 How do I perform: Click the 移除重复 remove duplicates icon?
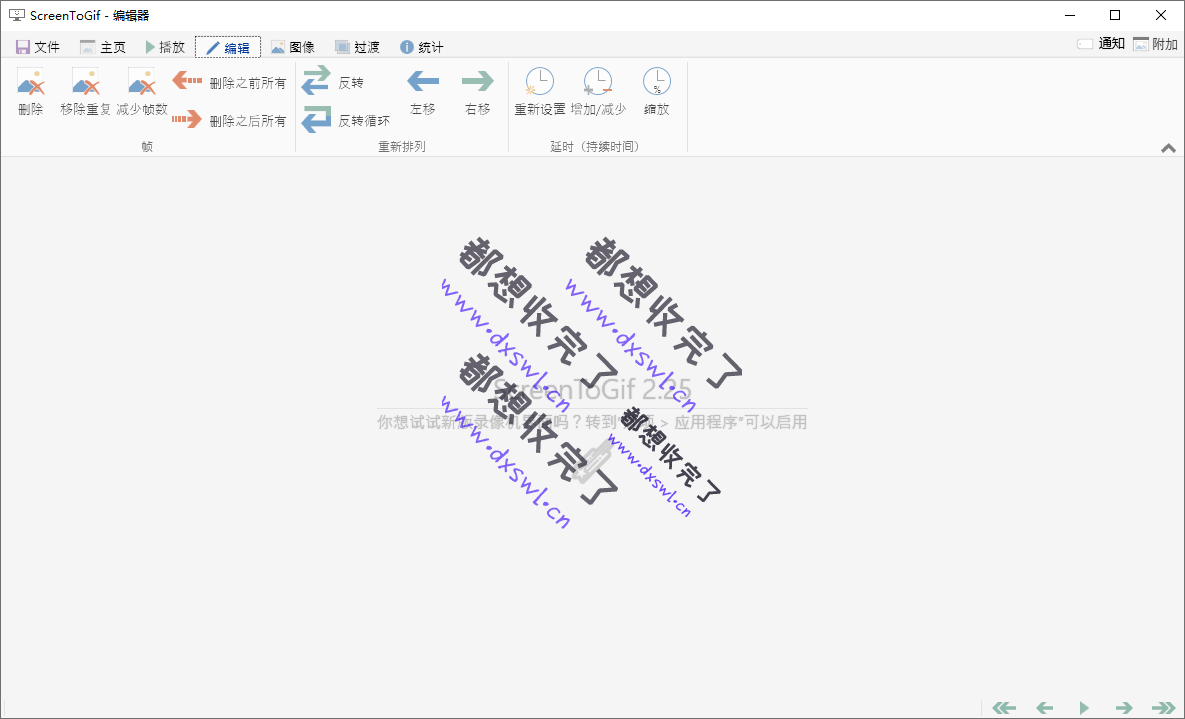[85, 82]
